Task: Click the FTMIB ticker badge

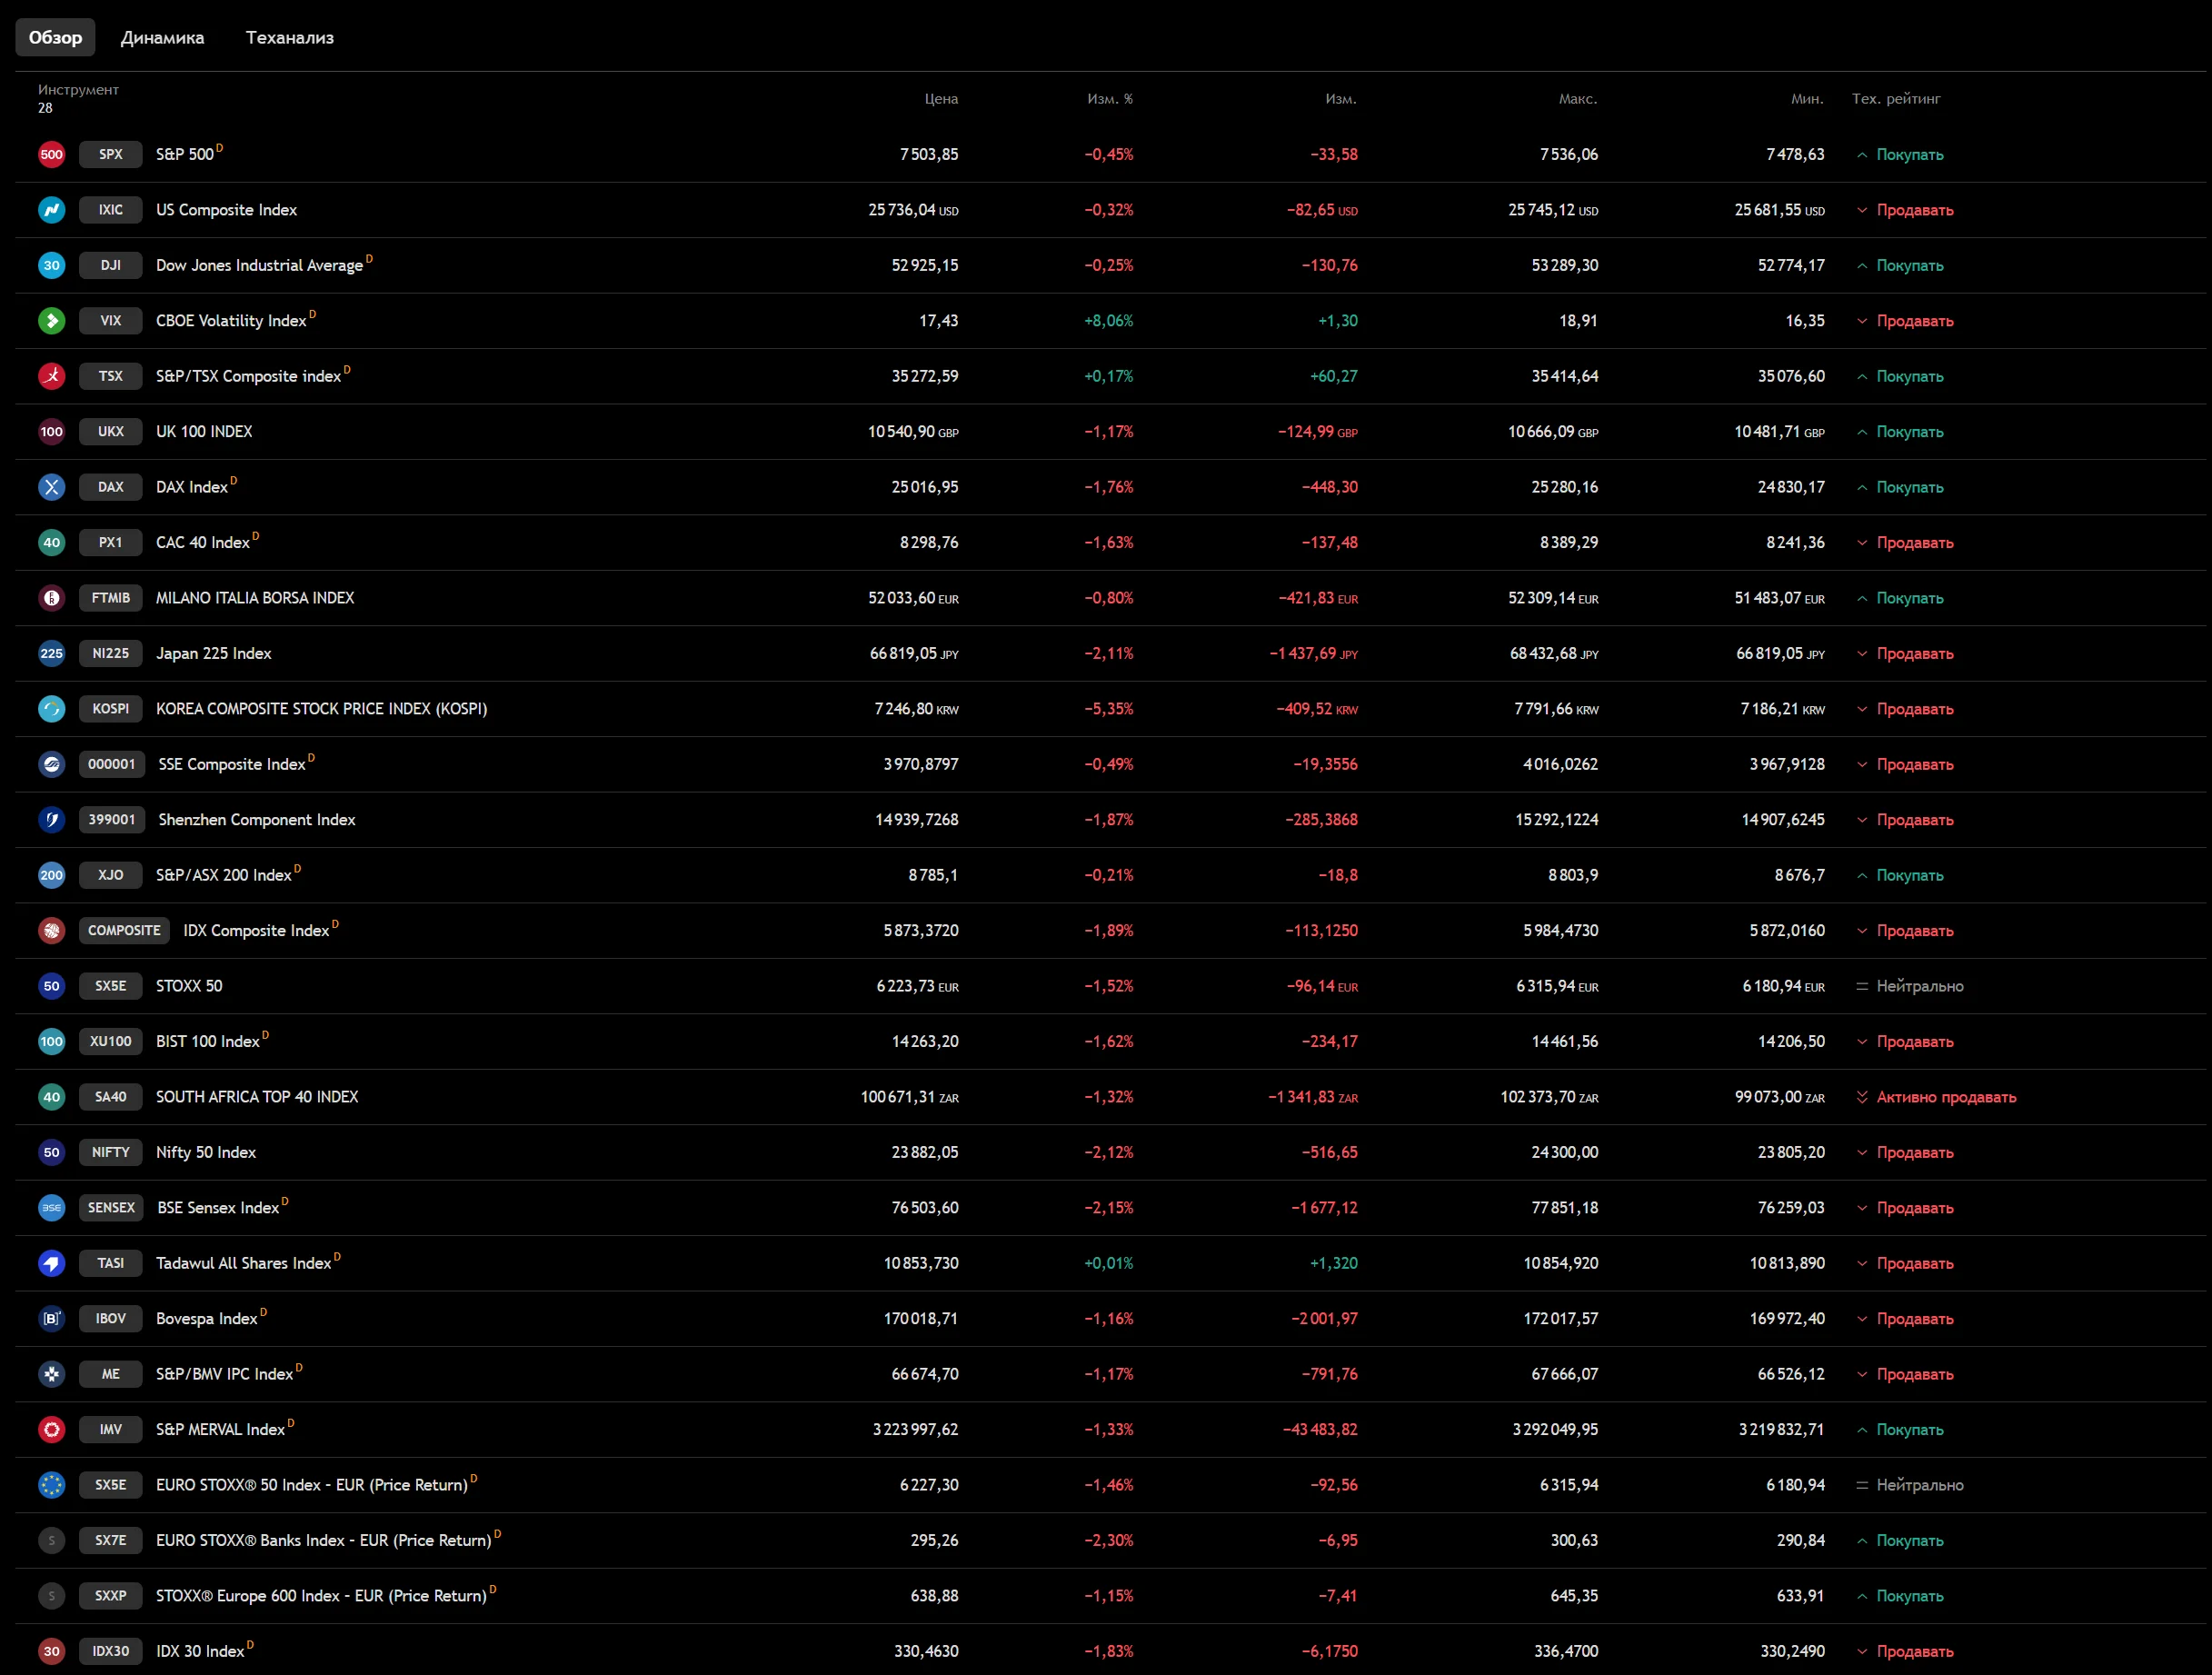Action: click(111, 598)
